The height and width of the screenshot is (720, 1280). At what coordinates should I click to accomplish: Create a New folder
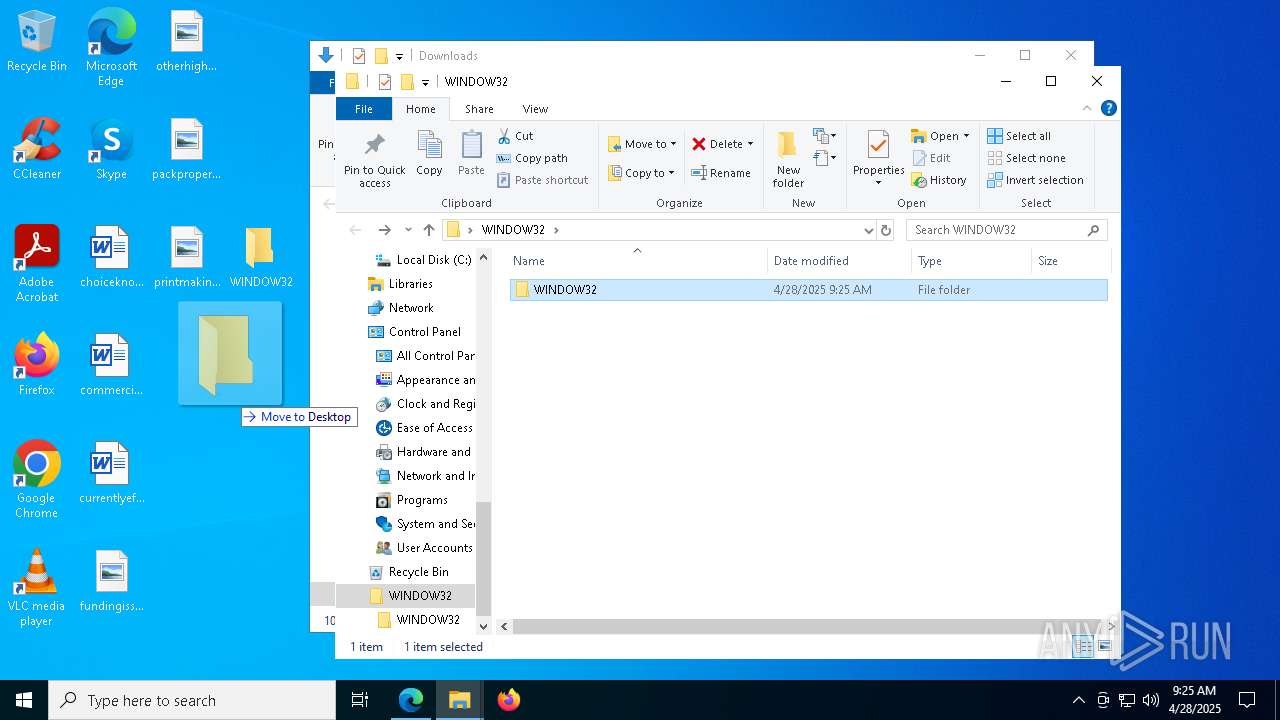788,159
